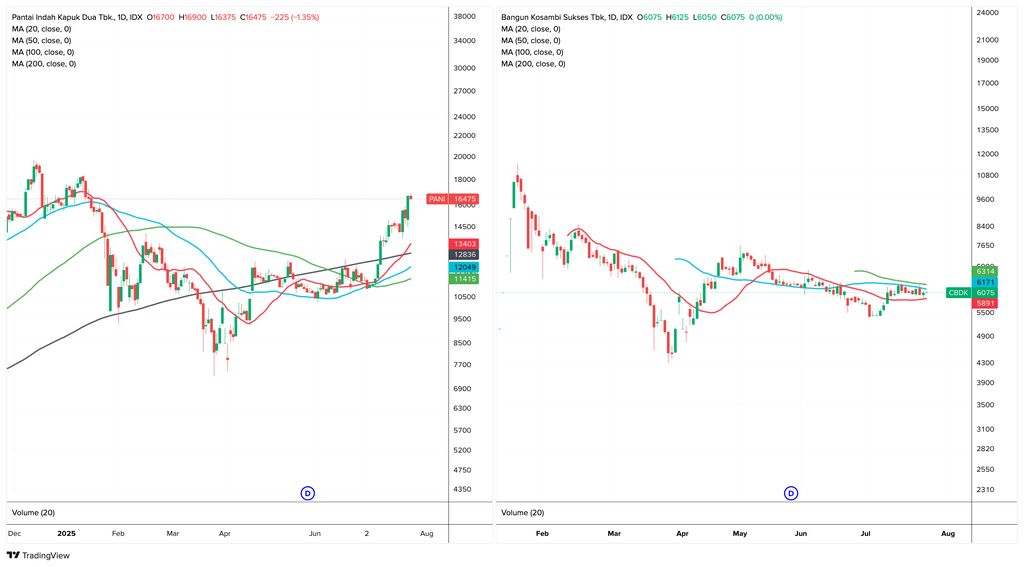This screenshot has width=1024, height=567.
Task: Click the PANI close value C16475 in header
Action: pos(253,18)
